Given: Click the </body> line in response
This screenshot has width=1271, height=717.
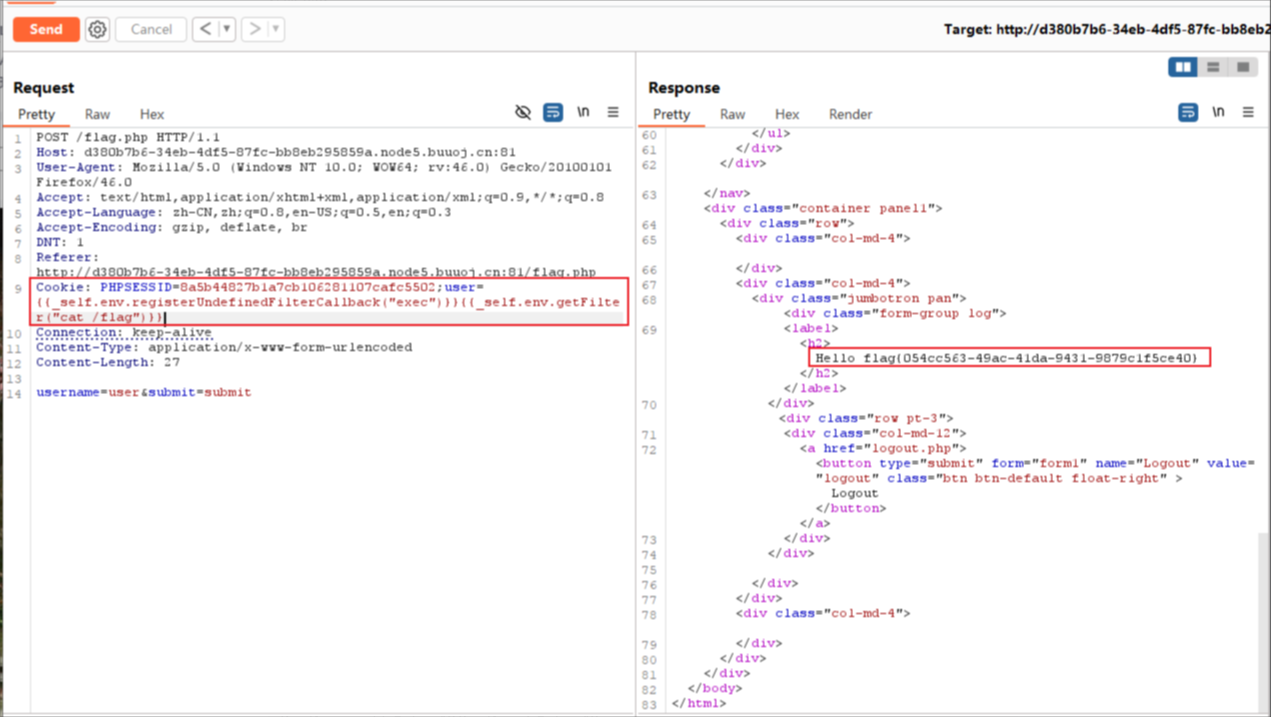Looking at the screenshot, I should pos(715,688).
